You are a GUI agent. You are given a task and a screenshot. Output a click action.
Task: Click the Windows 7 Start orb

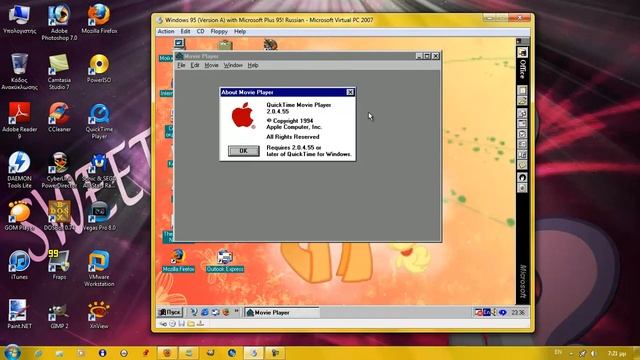point(12,353)
